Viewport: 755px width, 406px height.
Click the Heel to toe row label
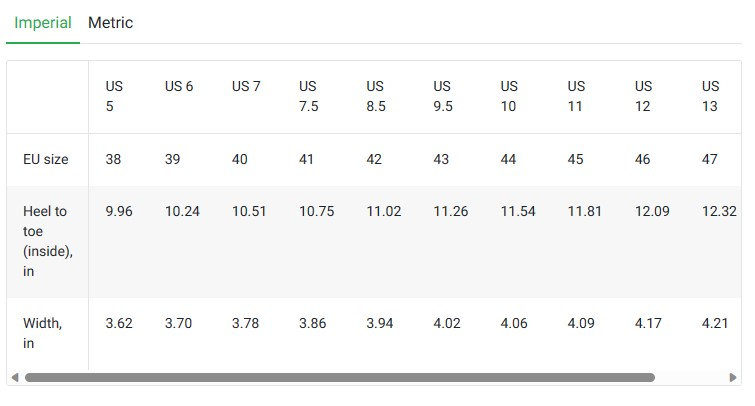coord(48,241)
